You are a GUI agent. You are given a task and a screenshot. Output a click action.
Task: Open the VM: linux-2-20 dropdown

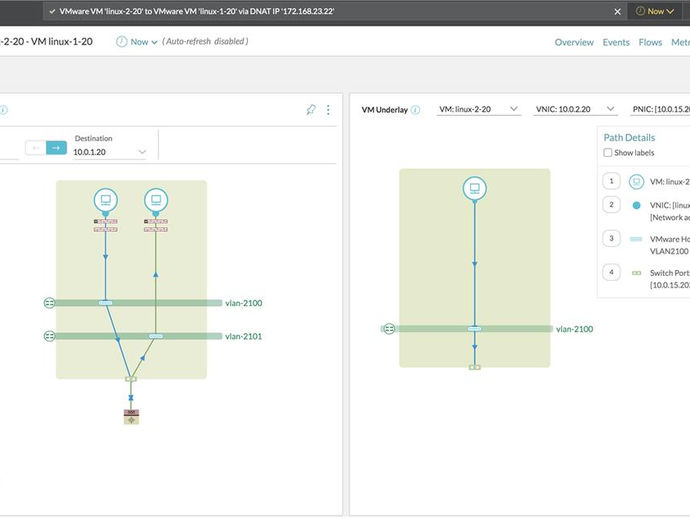pyautogui.click(x=479, y=109)
